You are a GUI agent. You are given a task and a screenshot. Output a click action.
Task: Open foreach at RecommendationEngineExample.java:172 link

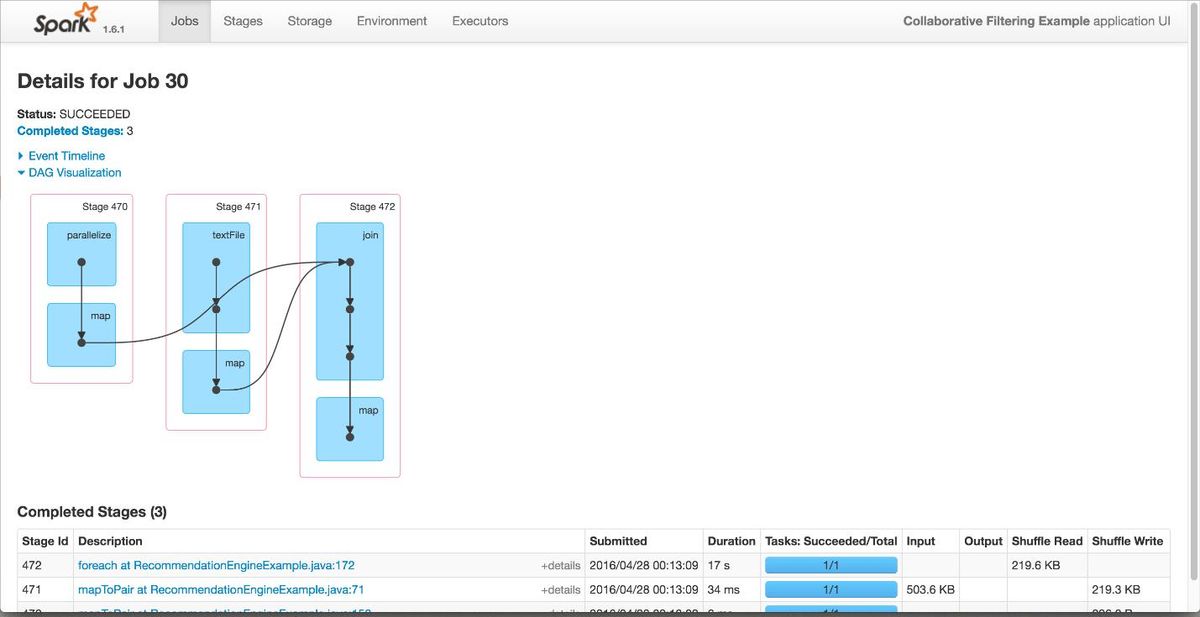click(x=216, y=565)
